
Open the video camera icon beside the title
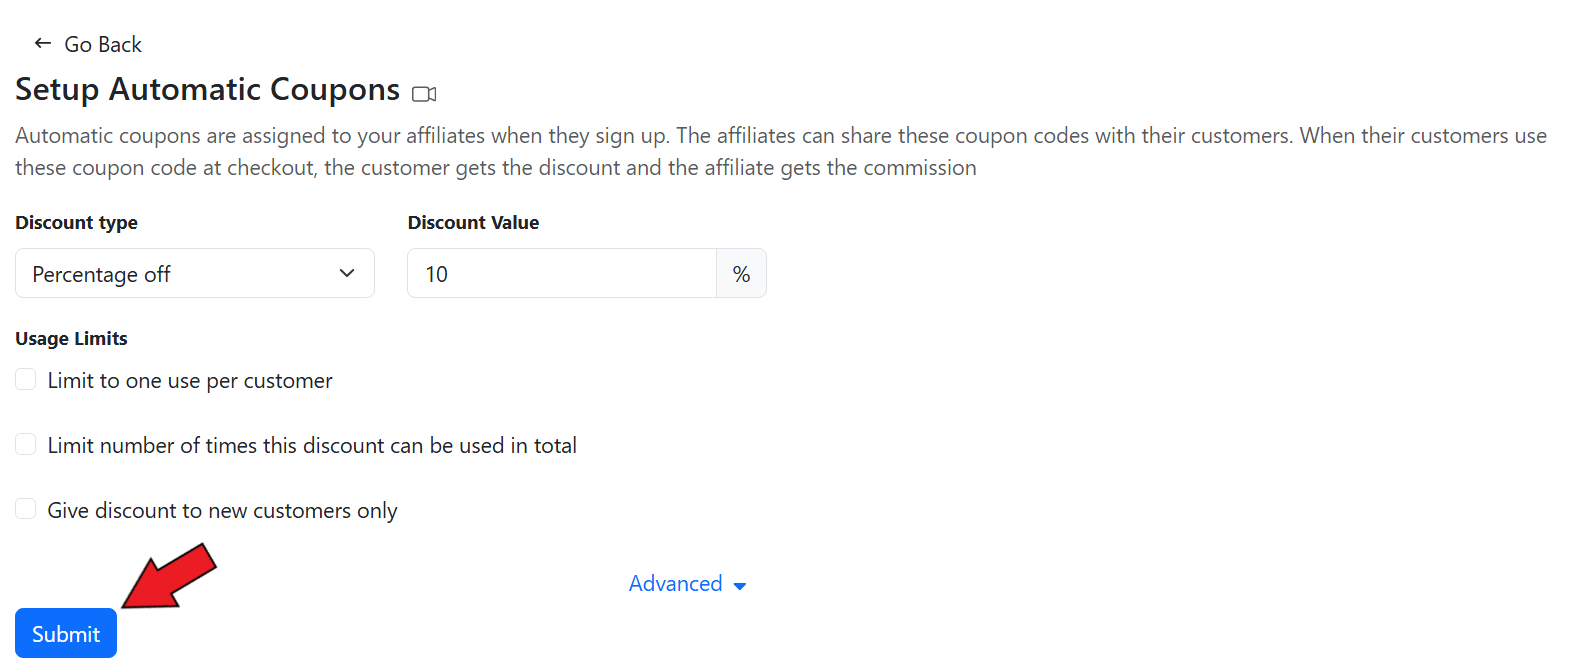(x=424, y=94)
